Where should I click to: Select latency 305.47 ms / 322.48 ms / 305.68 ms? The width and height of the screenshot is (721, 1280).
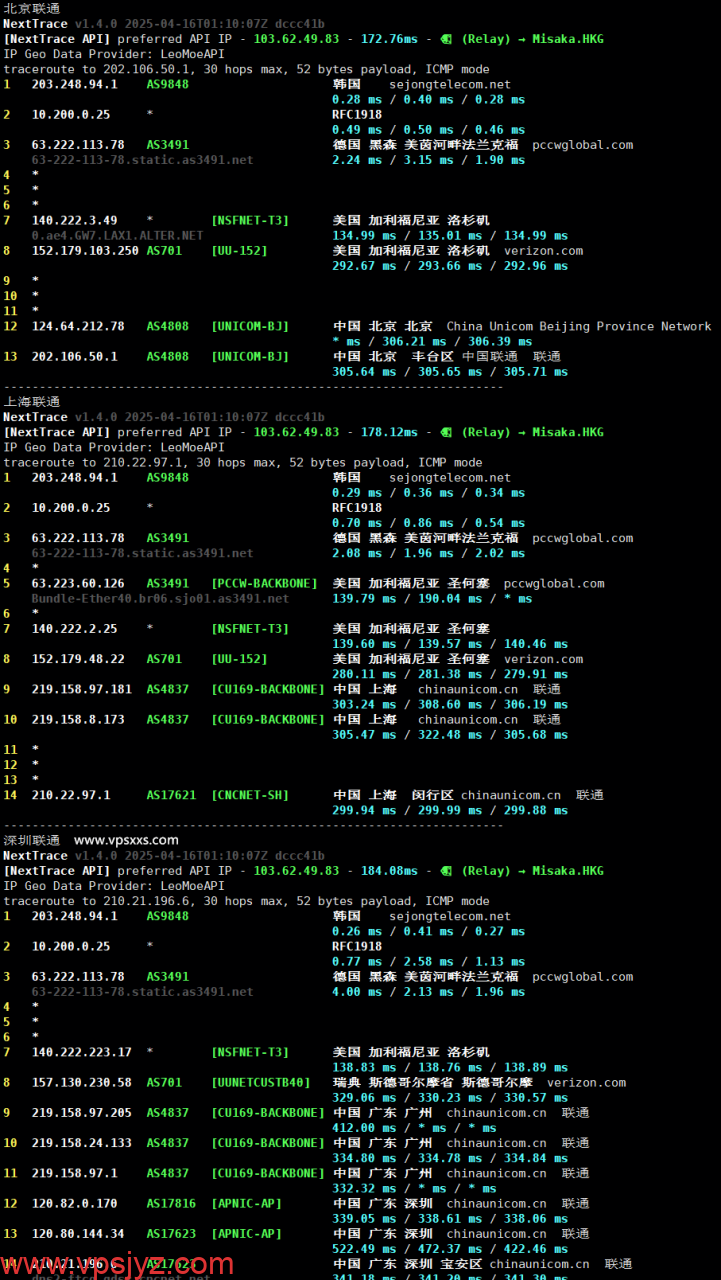[x=450, y=734]
